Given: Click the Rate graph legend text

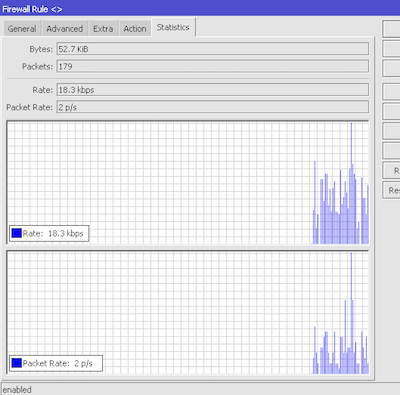Looking at the screenshot, I should pyautogui.click(x=53, y=233).
